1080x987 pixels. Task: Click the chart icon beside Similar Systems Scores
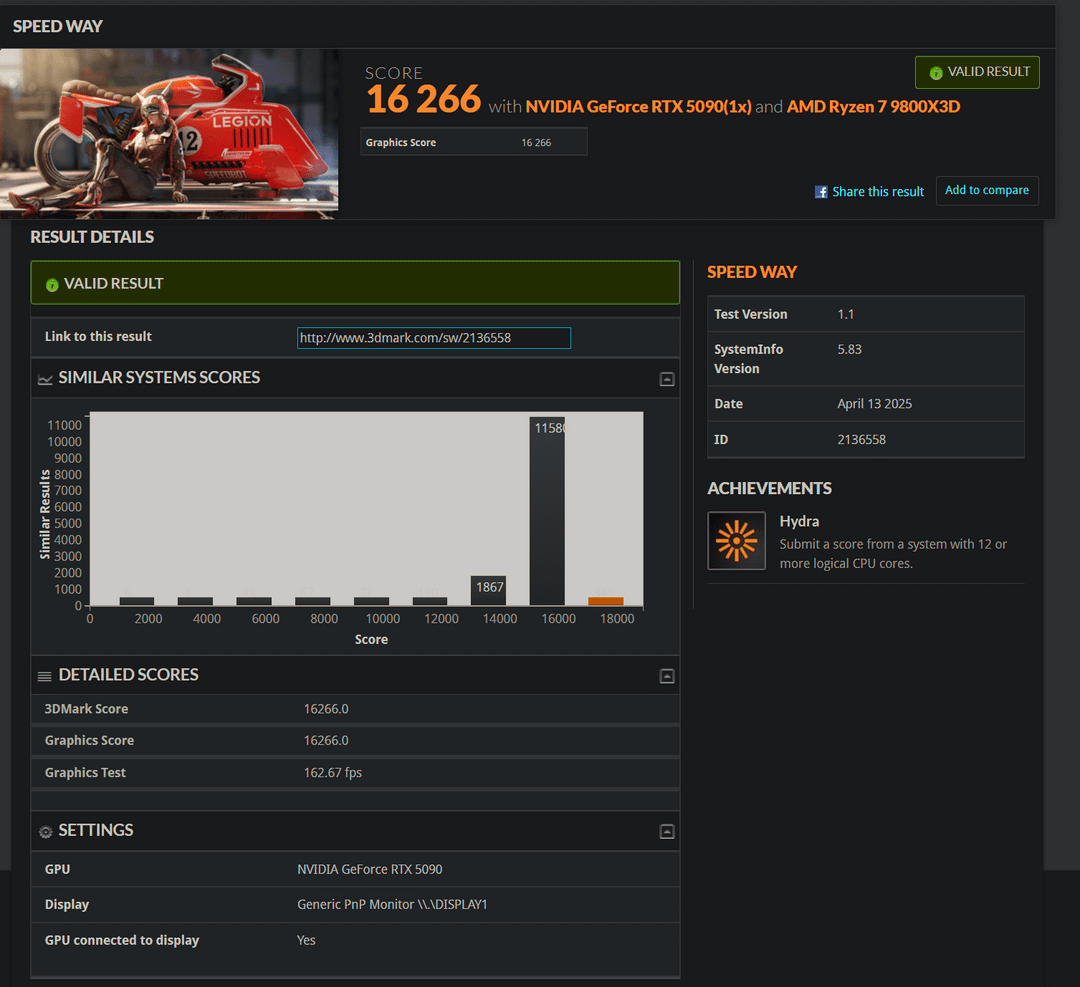(45, 379)
